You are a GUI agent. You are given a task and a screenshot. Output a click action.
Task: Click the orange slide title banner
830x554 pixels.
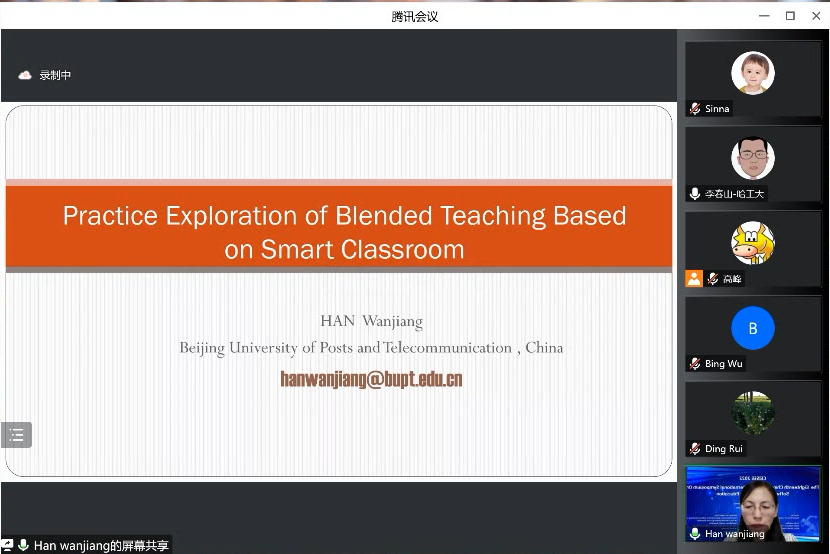(339, 231)
